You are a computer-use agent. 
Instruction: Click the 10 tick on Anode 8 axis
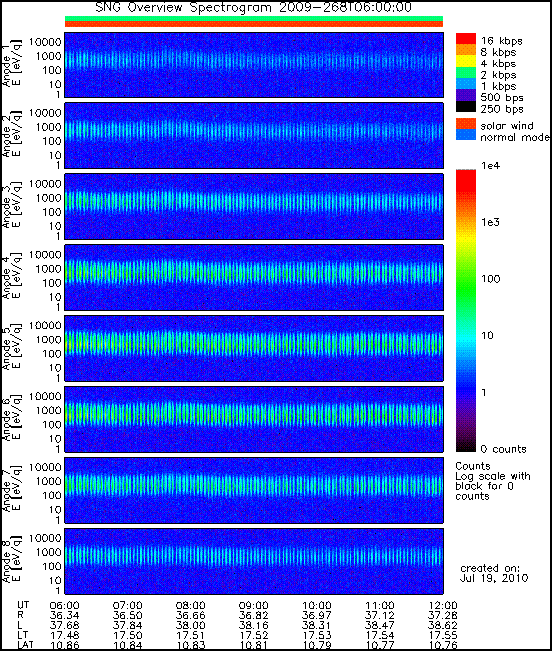[x=55, y=580]
